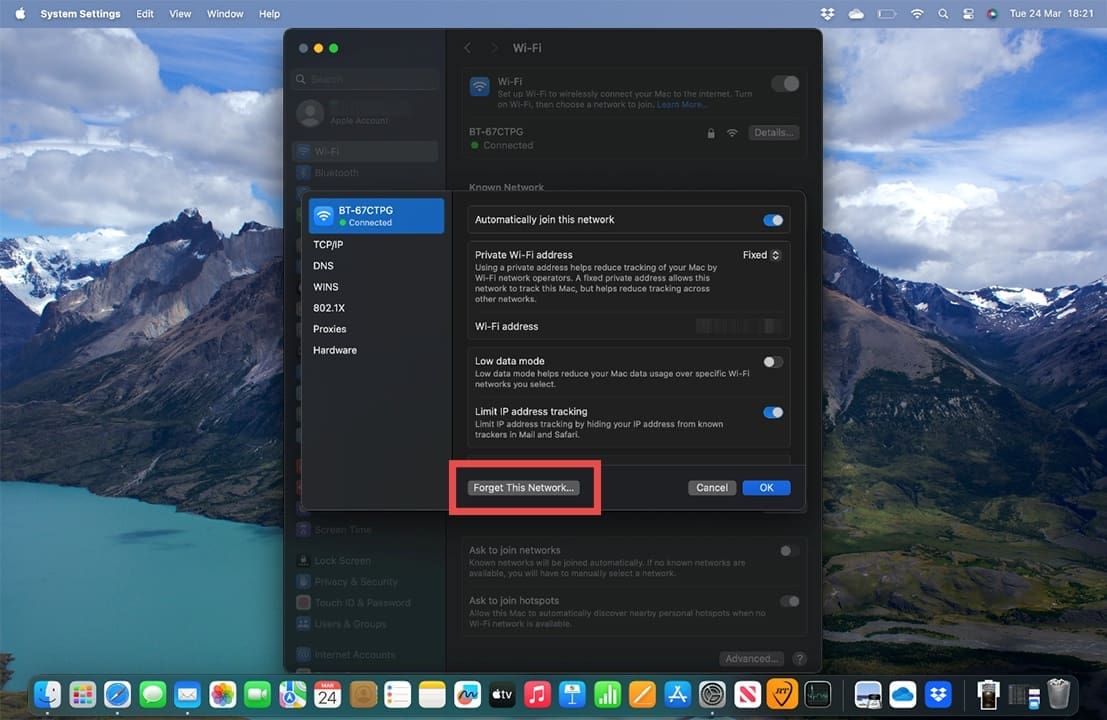1107x720 pixels.
Task: Launch Notes from the Dock
Action: coord(432,695)
